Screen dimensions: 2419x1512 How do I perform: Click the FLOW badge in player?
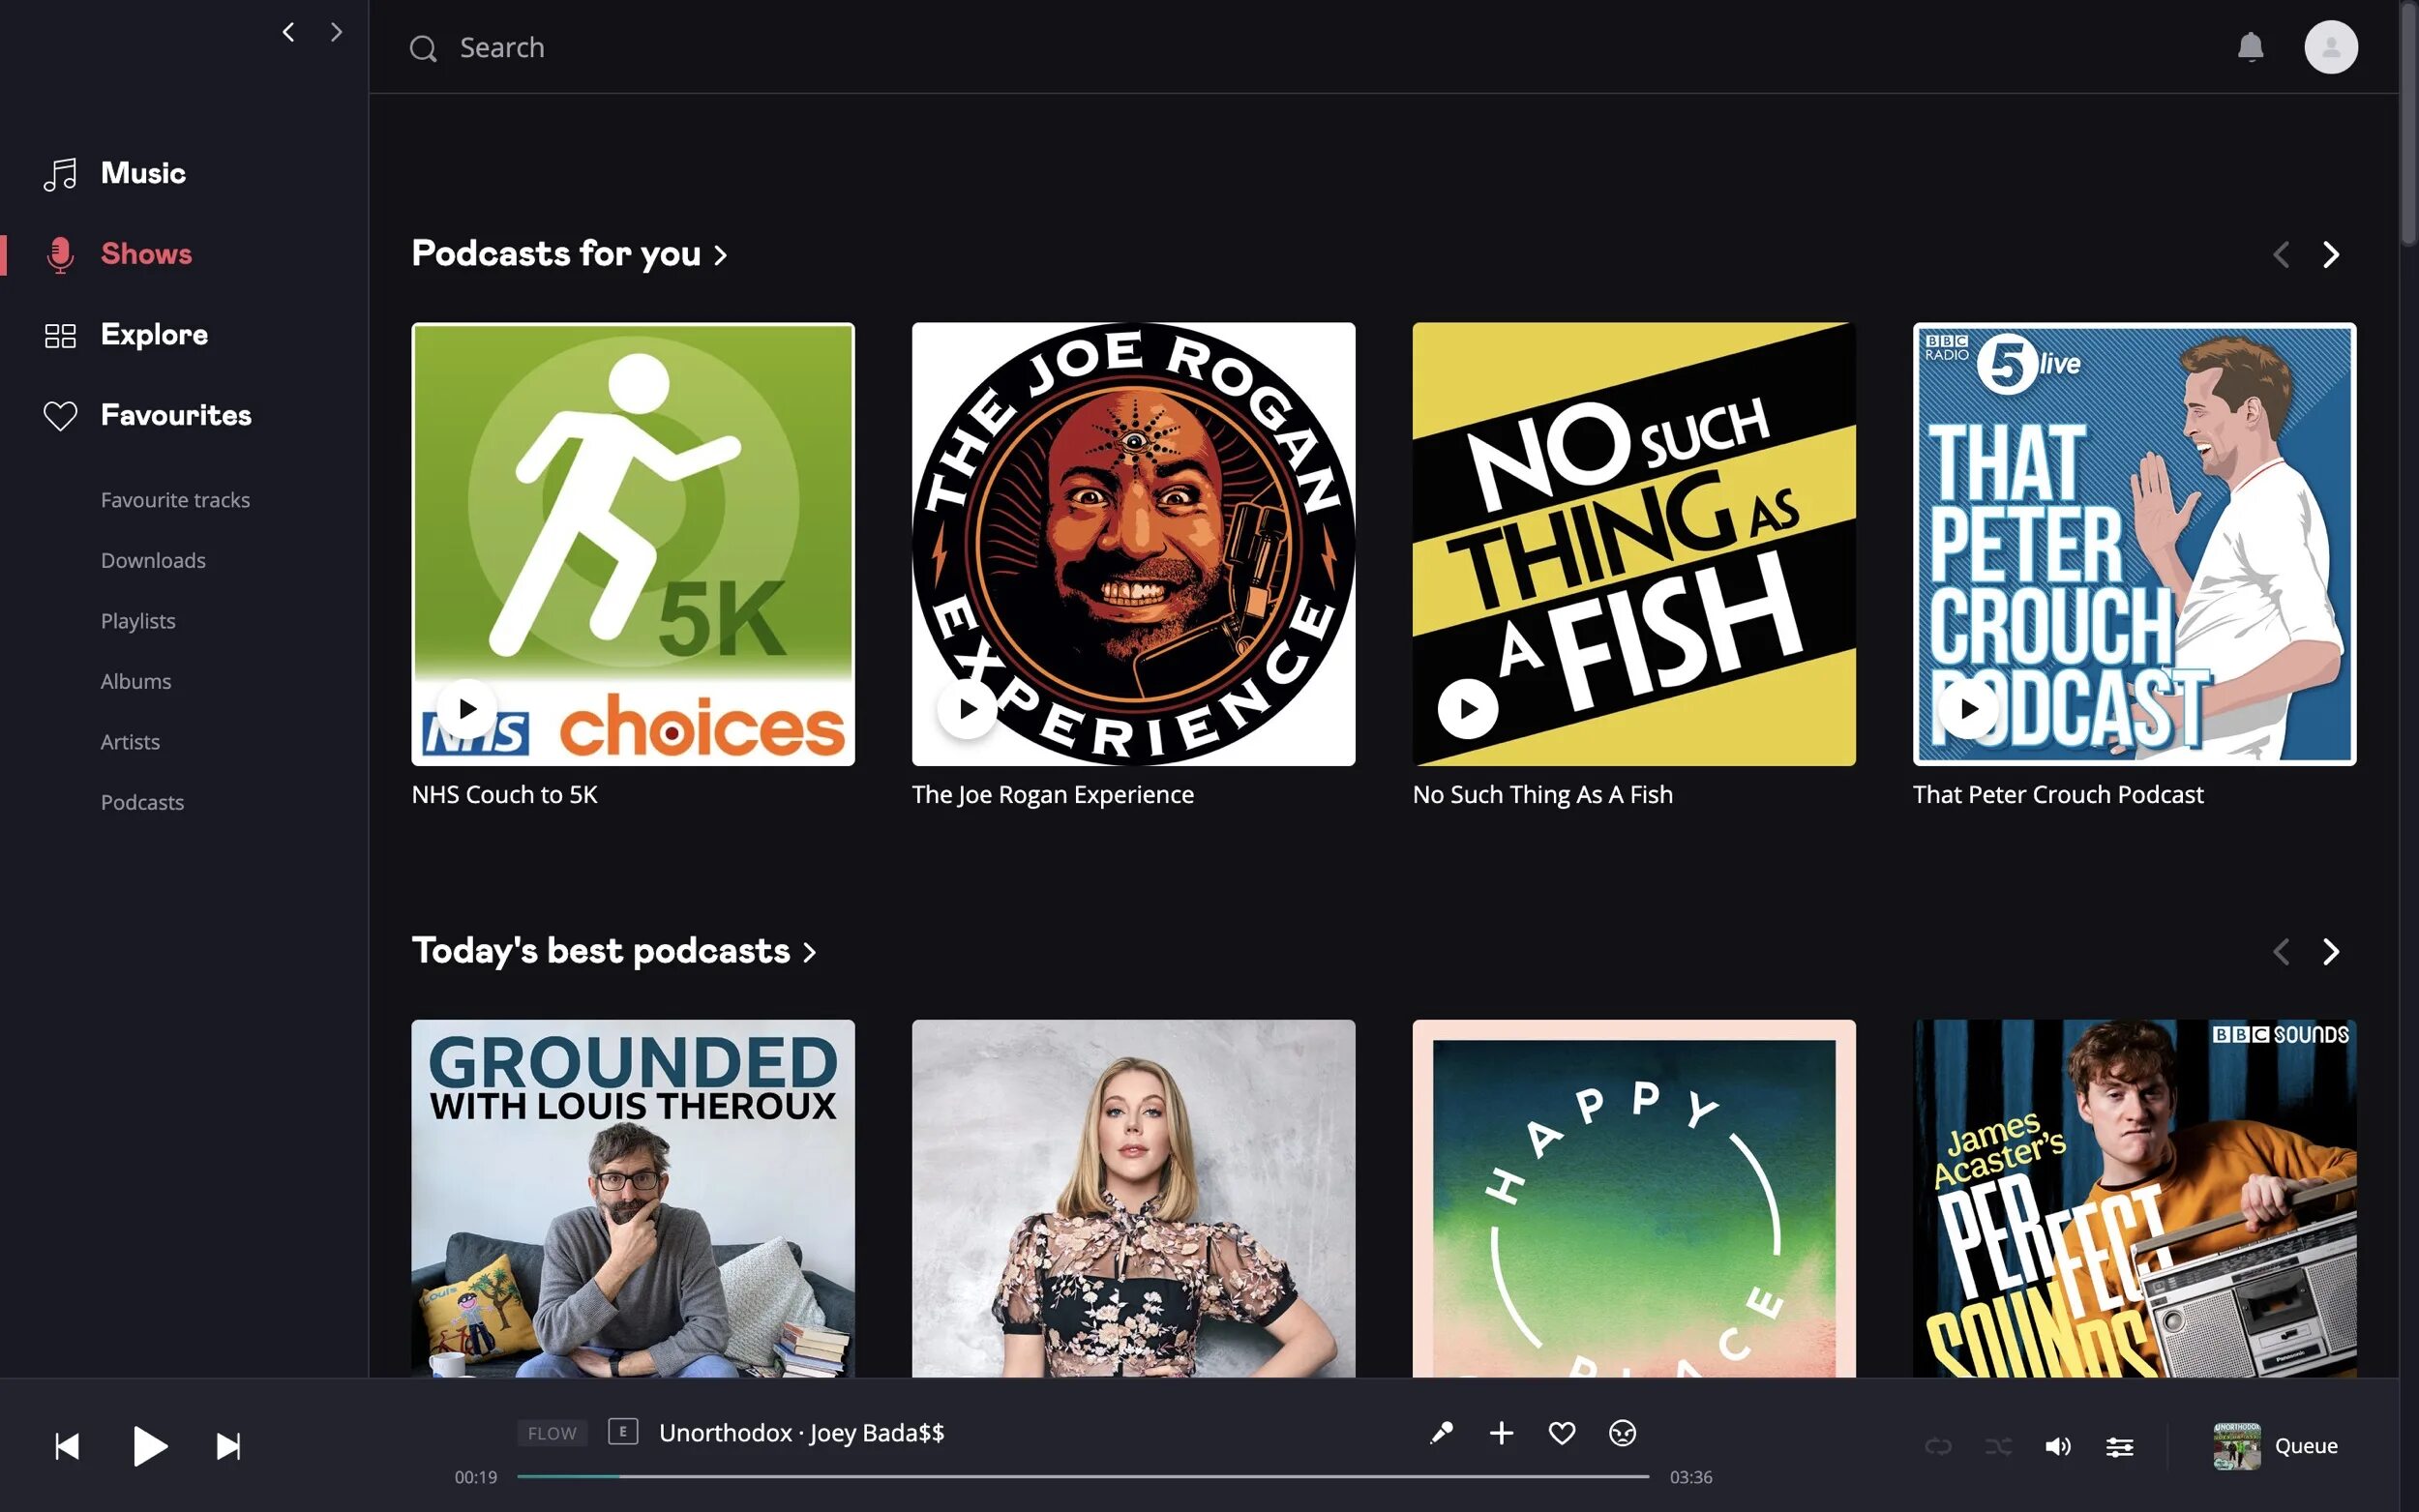(552, 1433)
